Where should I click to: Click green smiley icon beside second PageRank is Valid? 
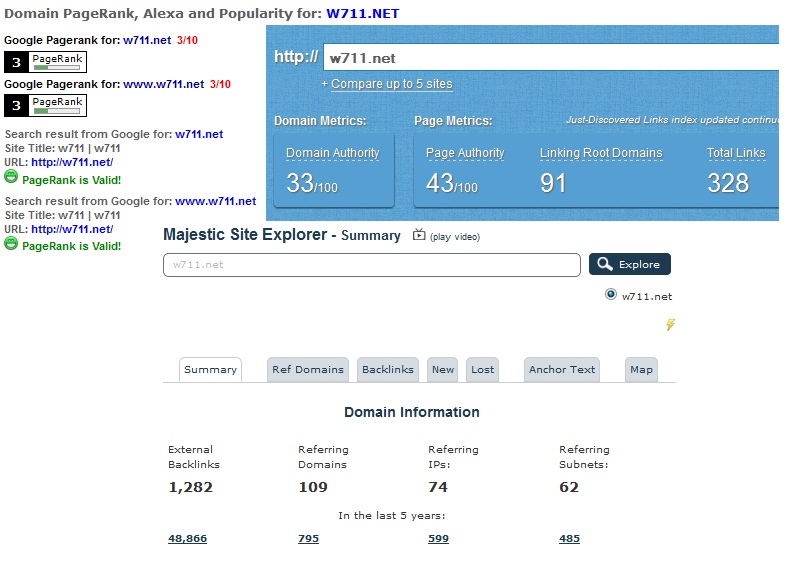(11, 244)
